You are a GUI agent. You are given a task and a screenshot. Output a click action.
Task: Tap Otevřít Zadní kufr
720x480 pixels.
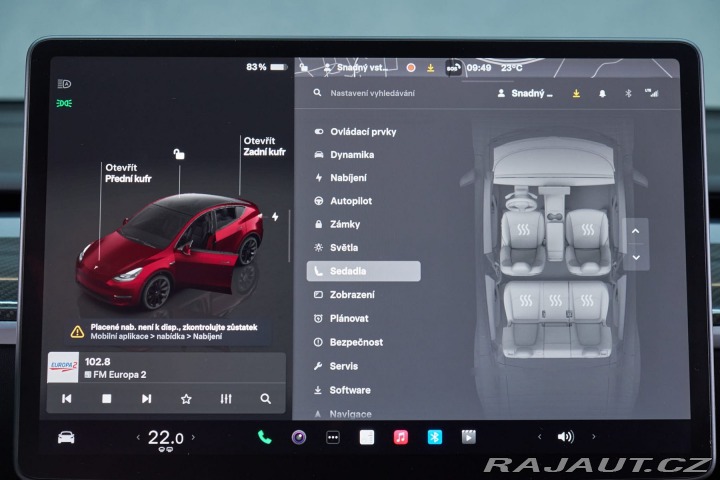coord(264,146)
